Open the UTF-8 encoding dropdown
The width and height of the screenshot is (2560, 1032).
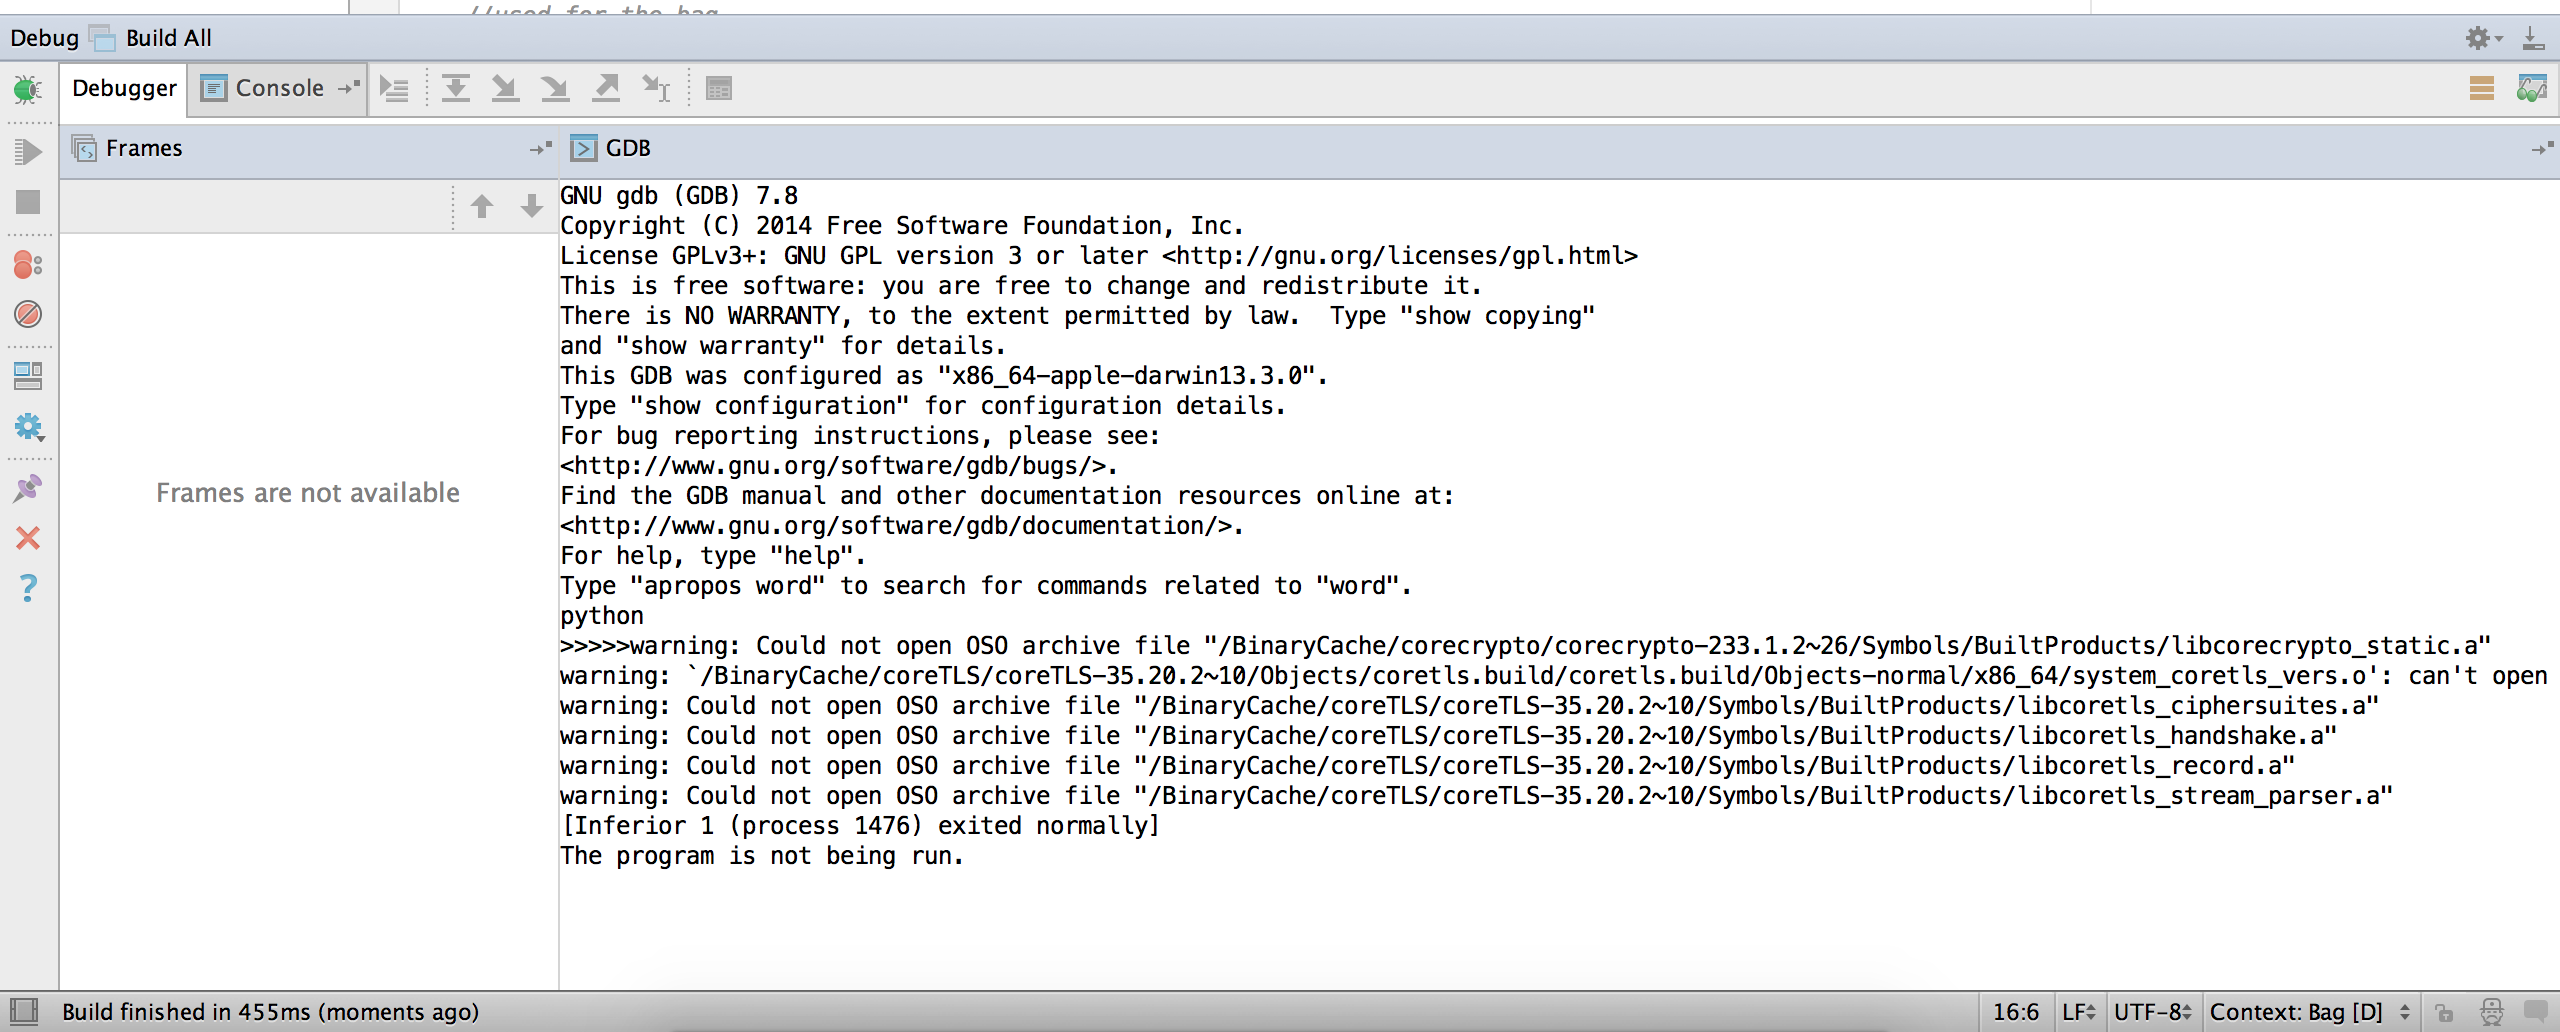tap(2152, 1012)
